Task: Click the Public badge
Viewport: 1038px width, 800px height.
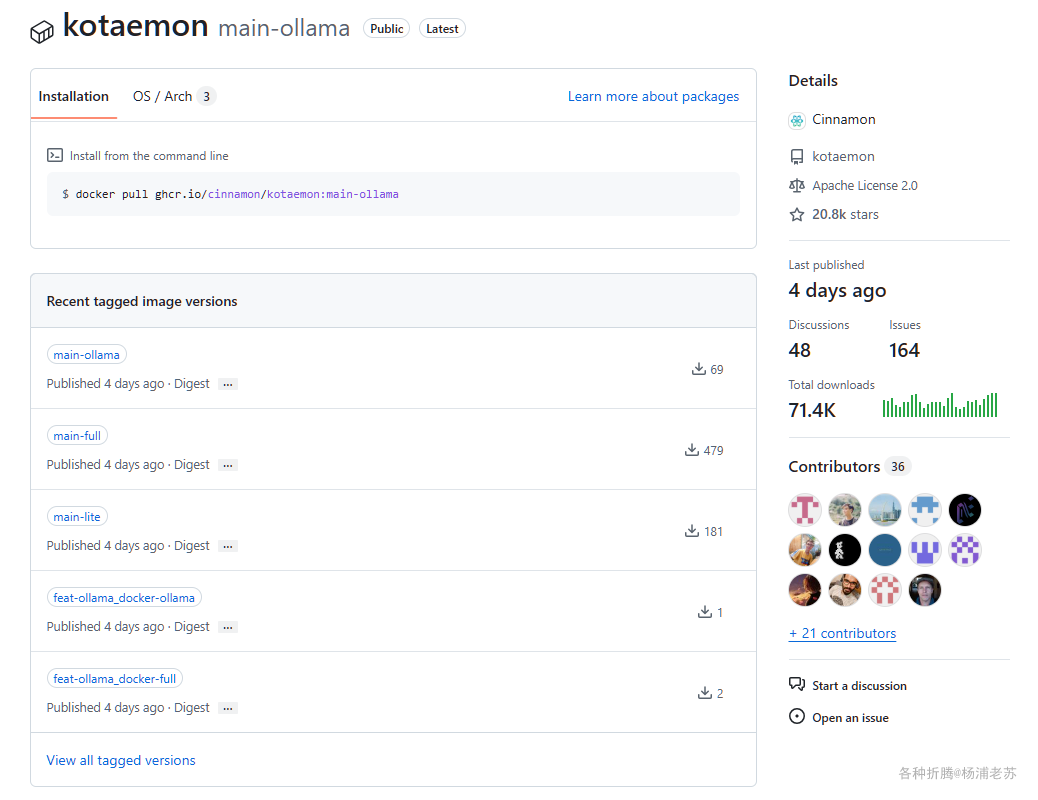Action: 387,28
